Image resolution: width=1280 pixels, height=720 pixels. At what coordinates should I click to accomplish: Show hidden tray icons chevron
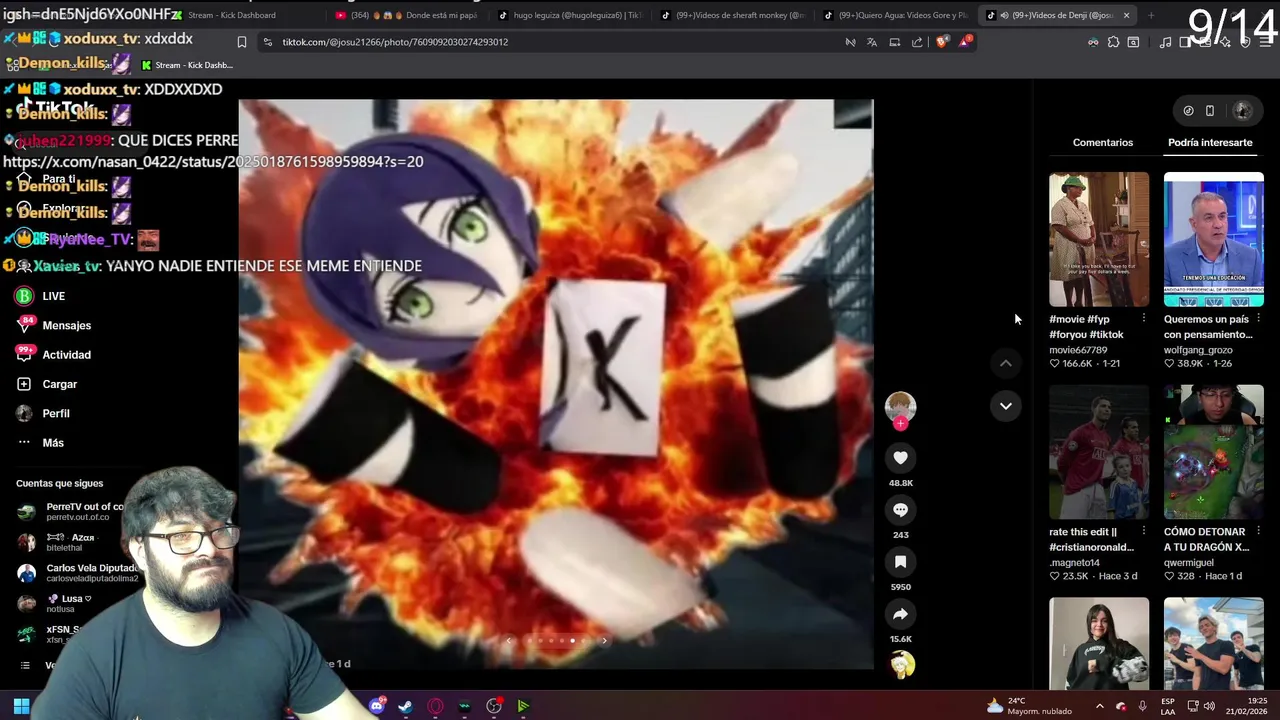(1099, 706)
